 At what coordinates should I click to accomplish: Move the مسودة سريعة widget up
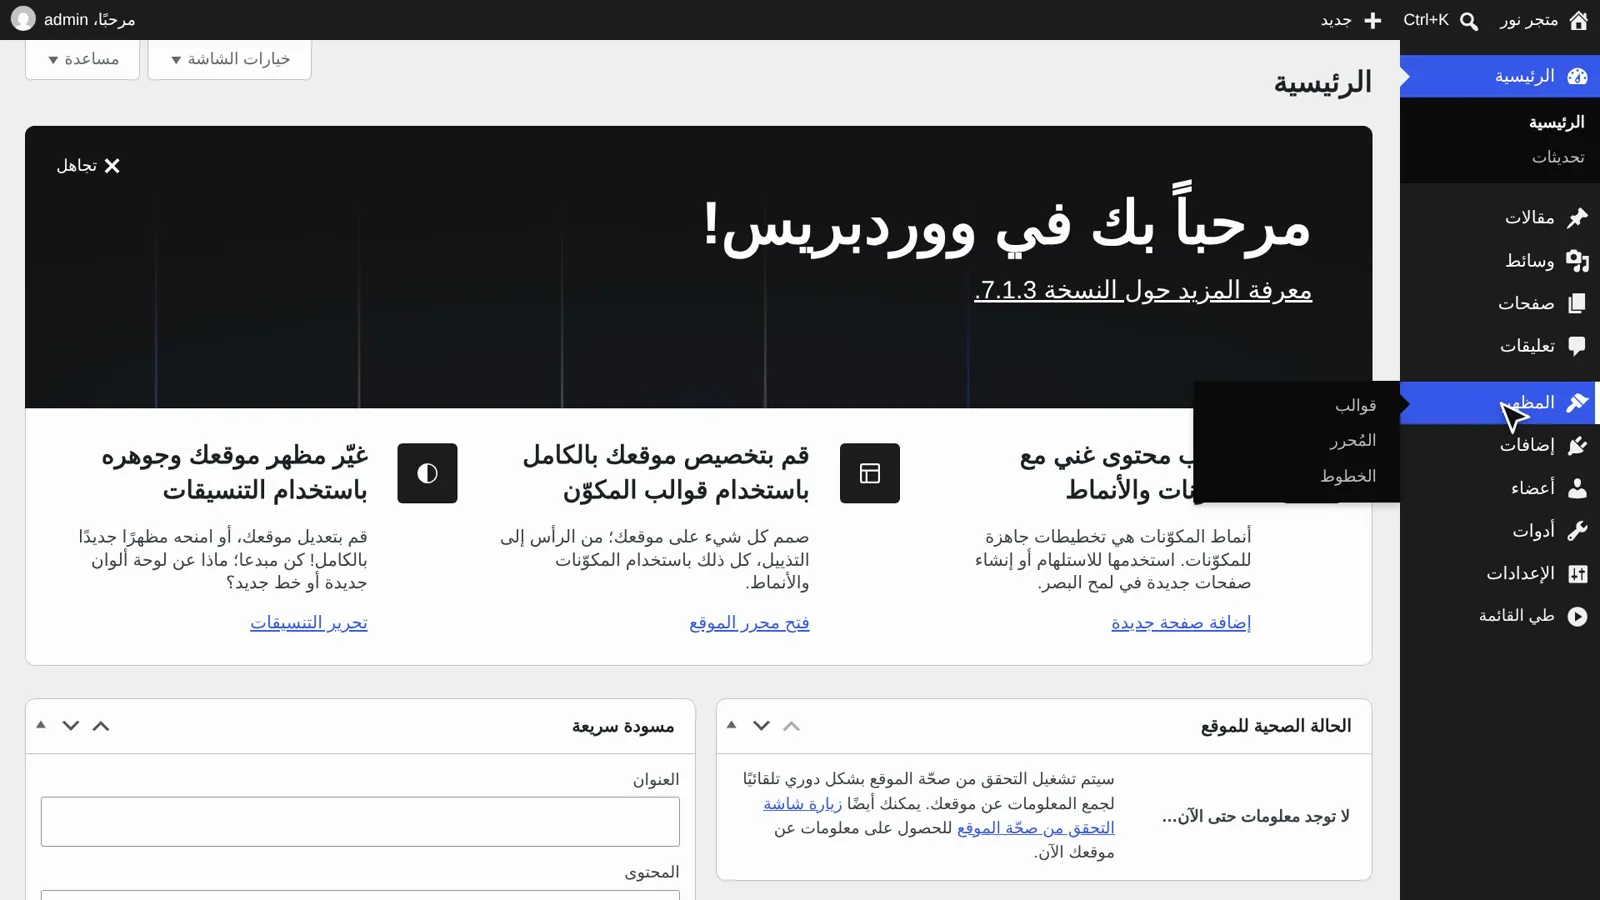tap(101, 726)
